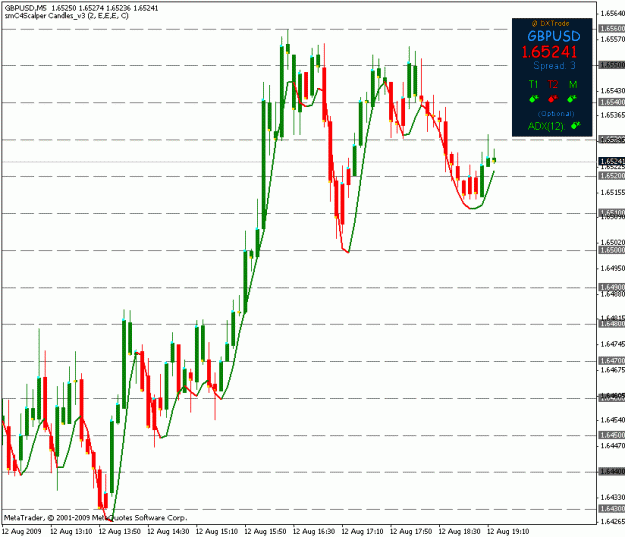The height and width of the screenshot is (537, 625).
Task: Click the 1.64745 price scale label
Action: coord(612,344)
